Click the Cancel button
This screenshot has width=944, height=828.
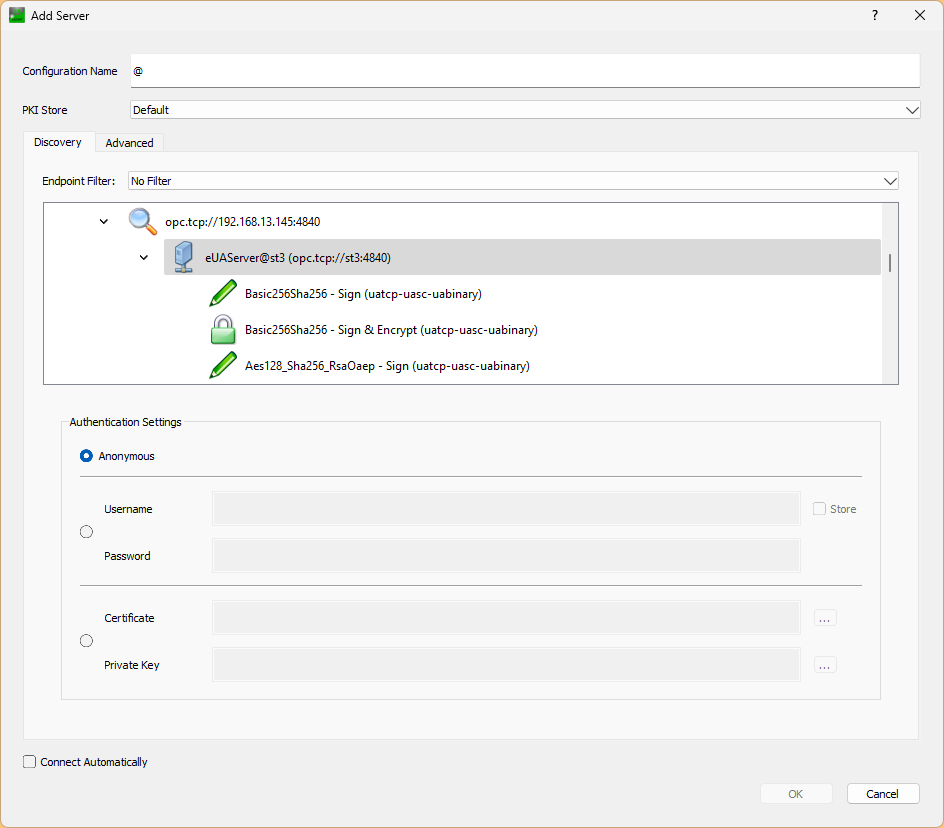coord(882,794)
